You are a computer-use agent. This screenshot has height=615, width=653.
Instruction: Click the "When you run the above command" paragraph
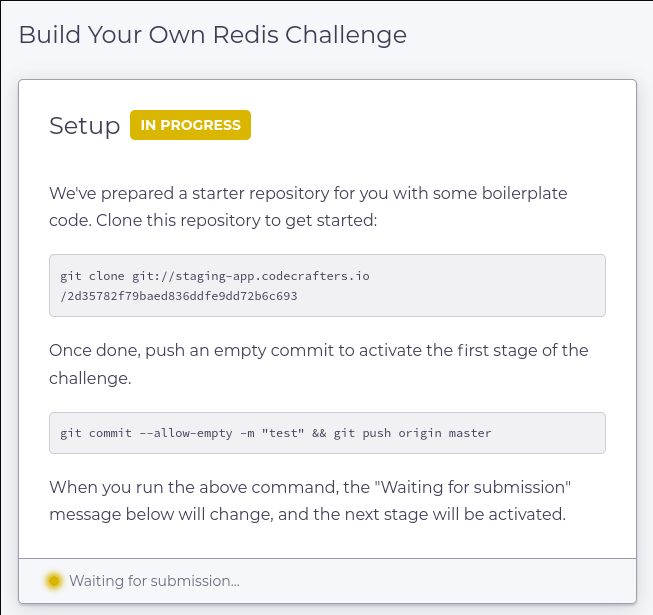point(310,500)
